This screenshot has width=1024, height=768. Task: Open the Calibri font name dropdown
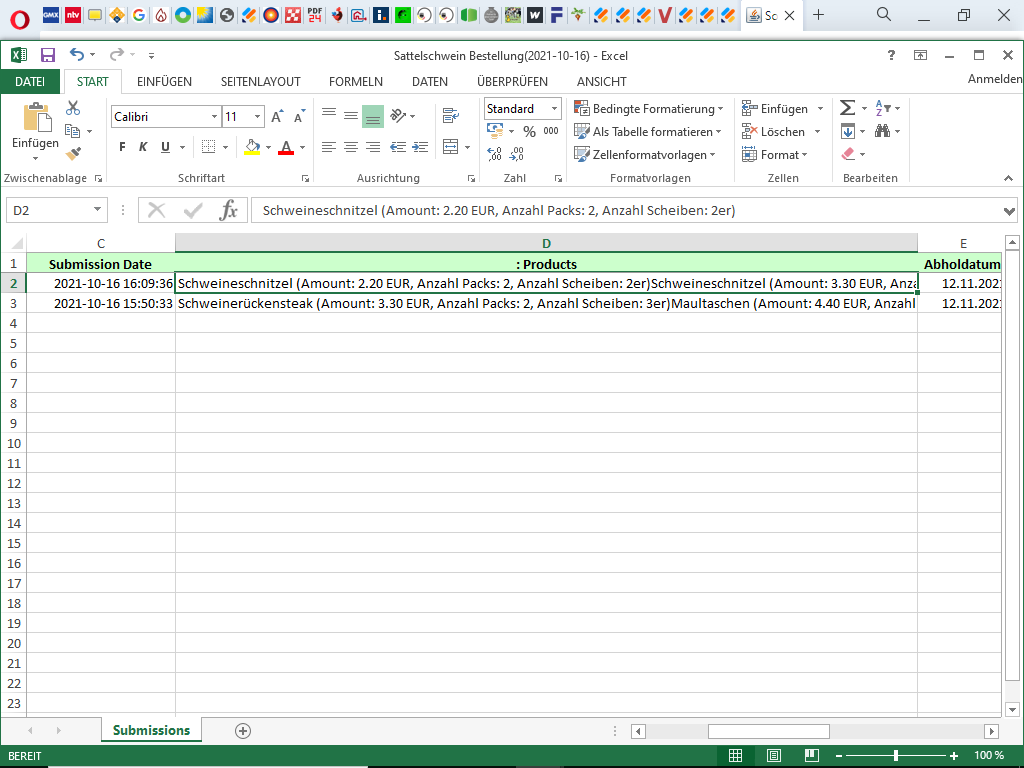165,117
